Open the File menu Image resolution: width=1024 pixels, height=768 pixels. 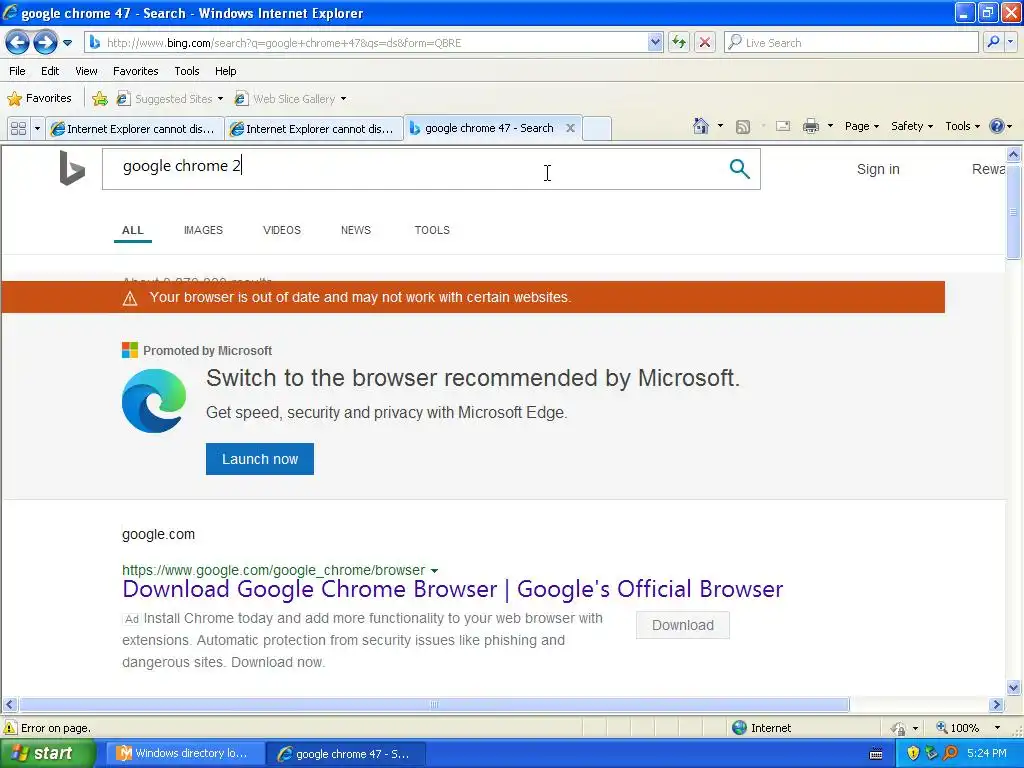click(x=18, y=71)
